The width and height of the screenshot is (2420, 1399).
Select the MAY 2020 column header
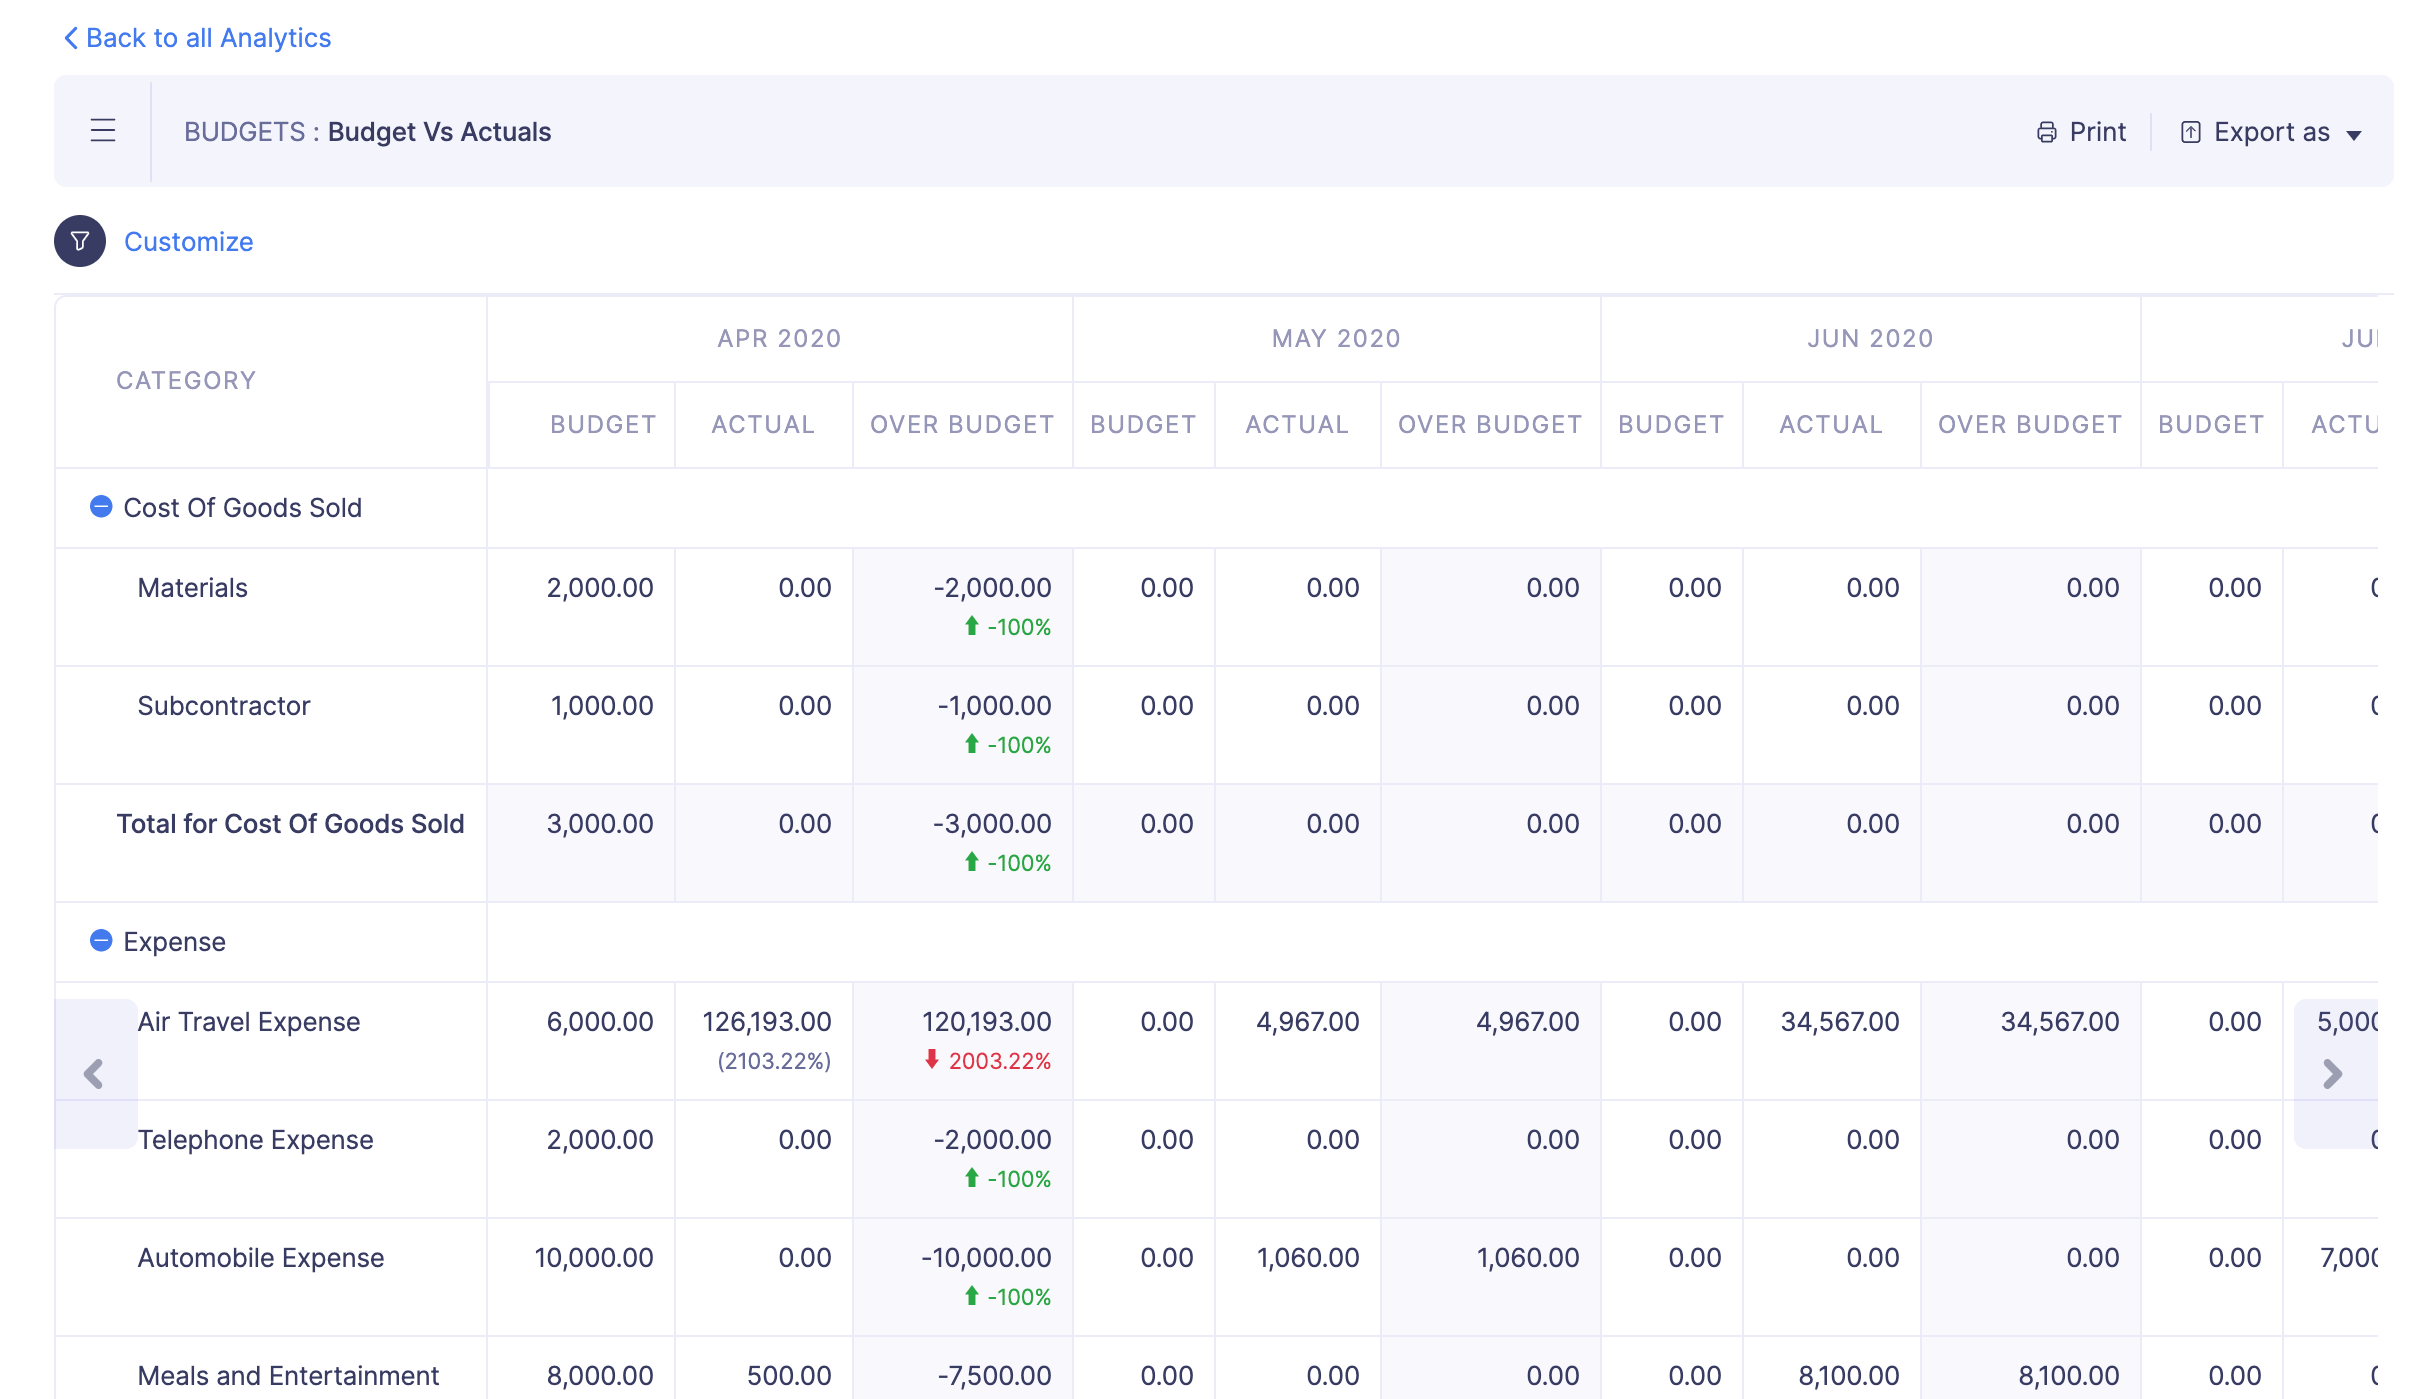(x=1336, y=338)
